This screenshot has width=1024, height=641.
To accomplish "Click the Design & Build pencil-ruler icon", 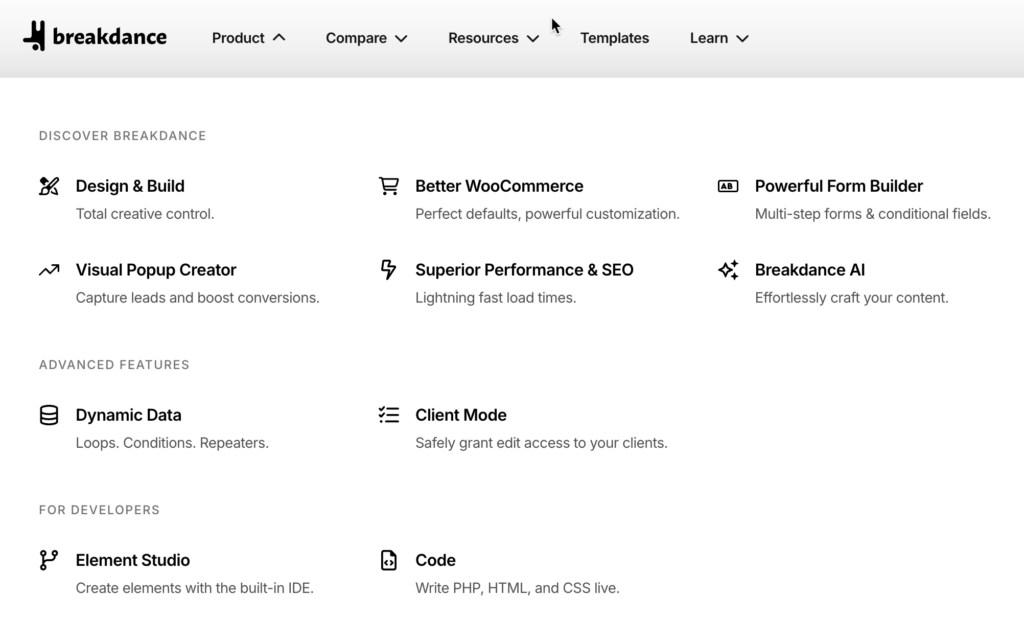I will pyautogui.click(x=49, y=186).
